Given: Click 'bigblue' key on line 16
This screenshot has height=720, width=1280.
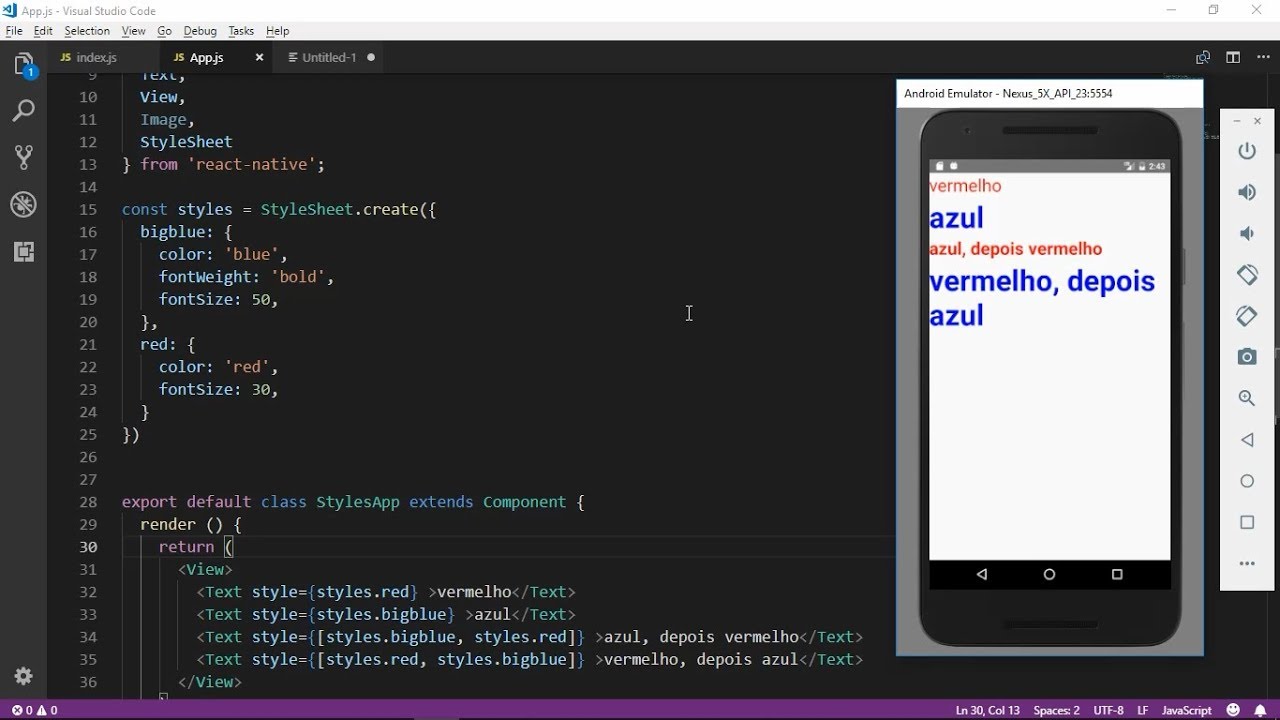Looking at the screenshot, I should (x=173, y=232).
